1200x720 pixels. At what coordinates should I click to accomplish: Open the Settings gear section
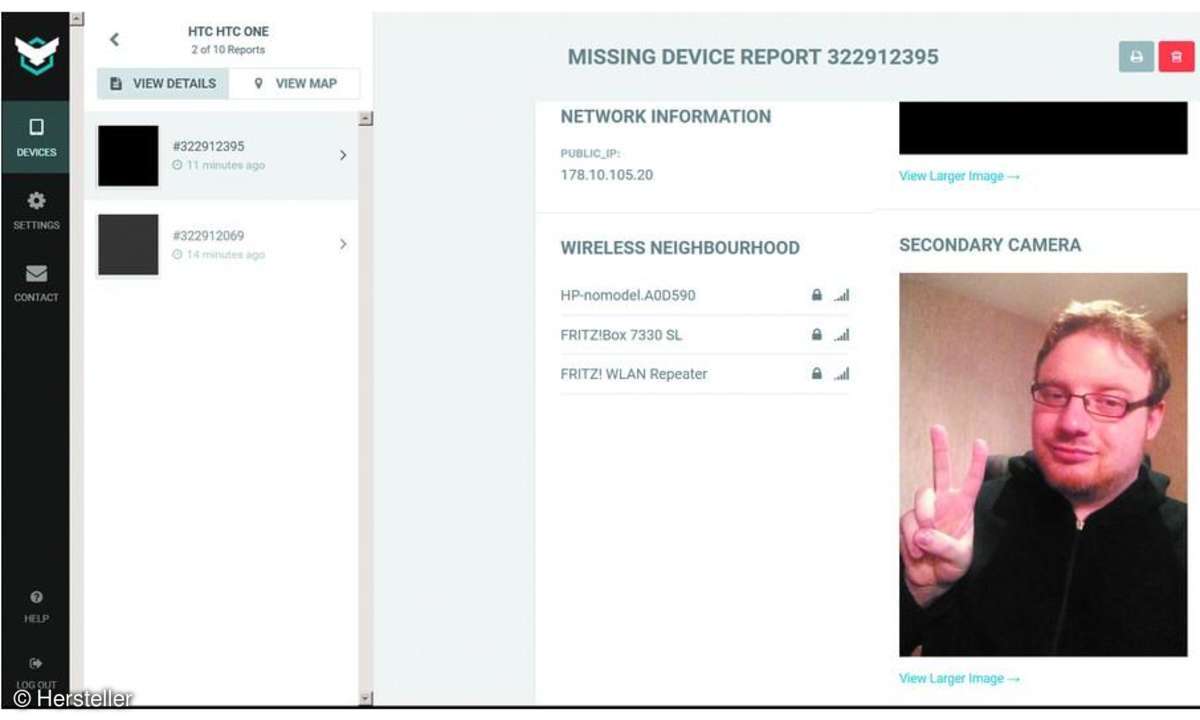click(36, 210)
